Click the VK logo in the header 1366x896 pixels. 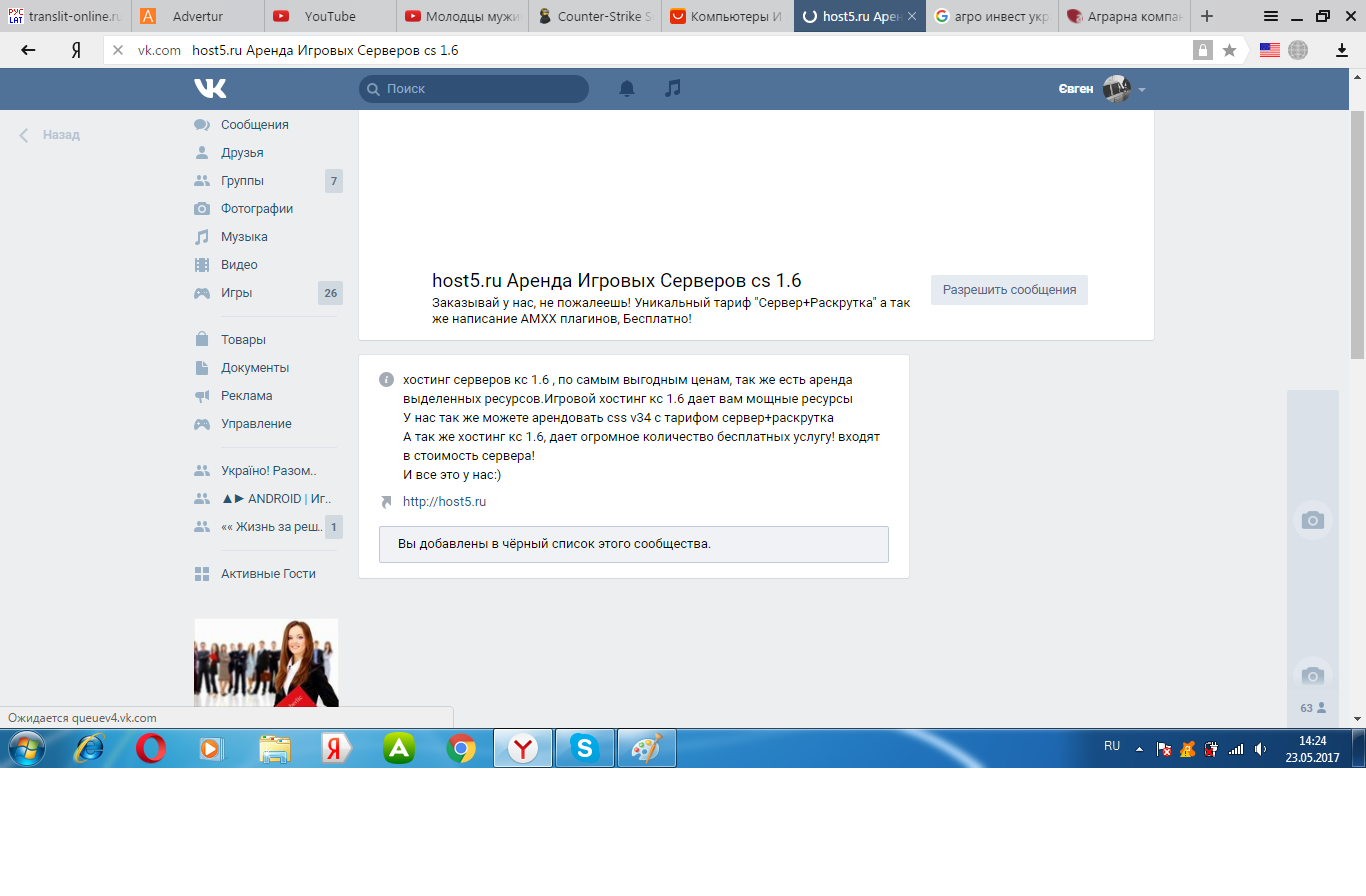pos(210,89)
